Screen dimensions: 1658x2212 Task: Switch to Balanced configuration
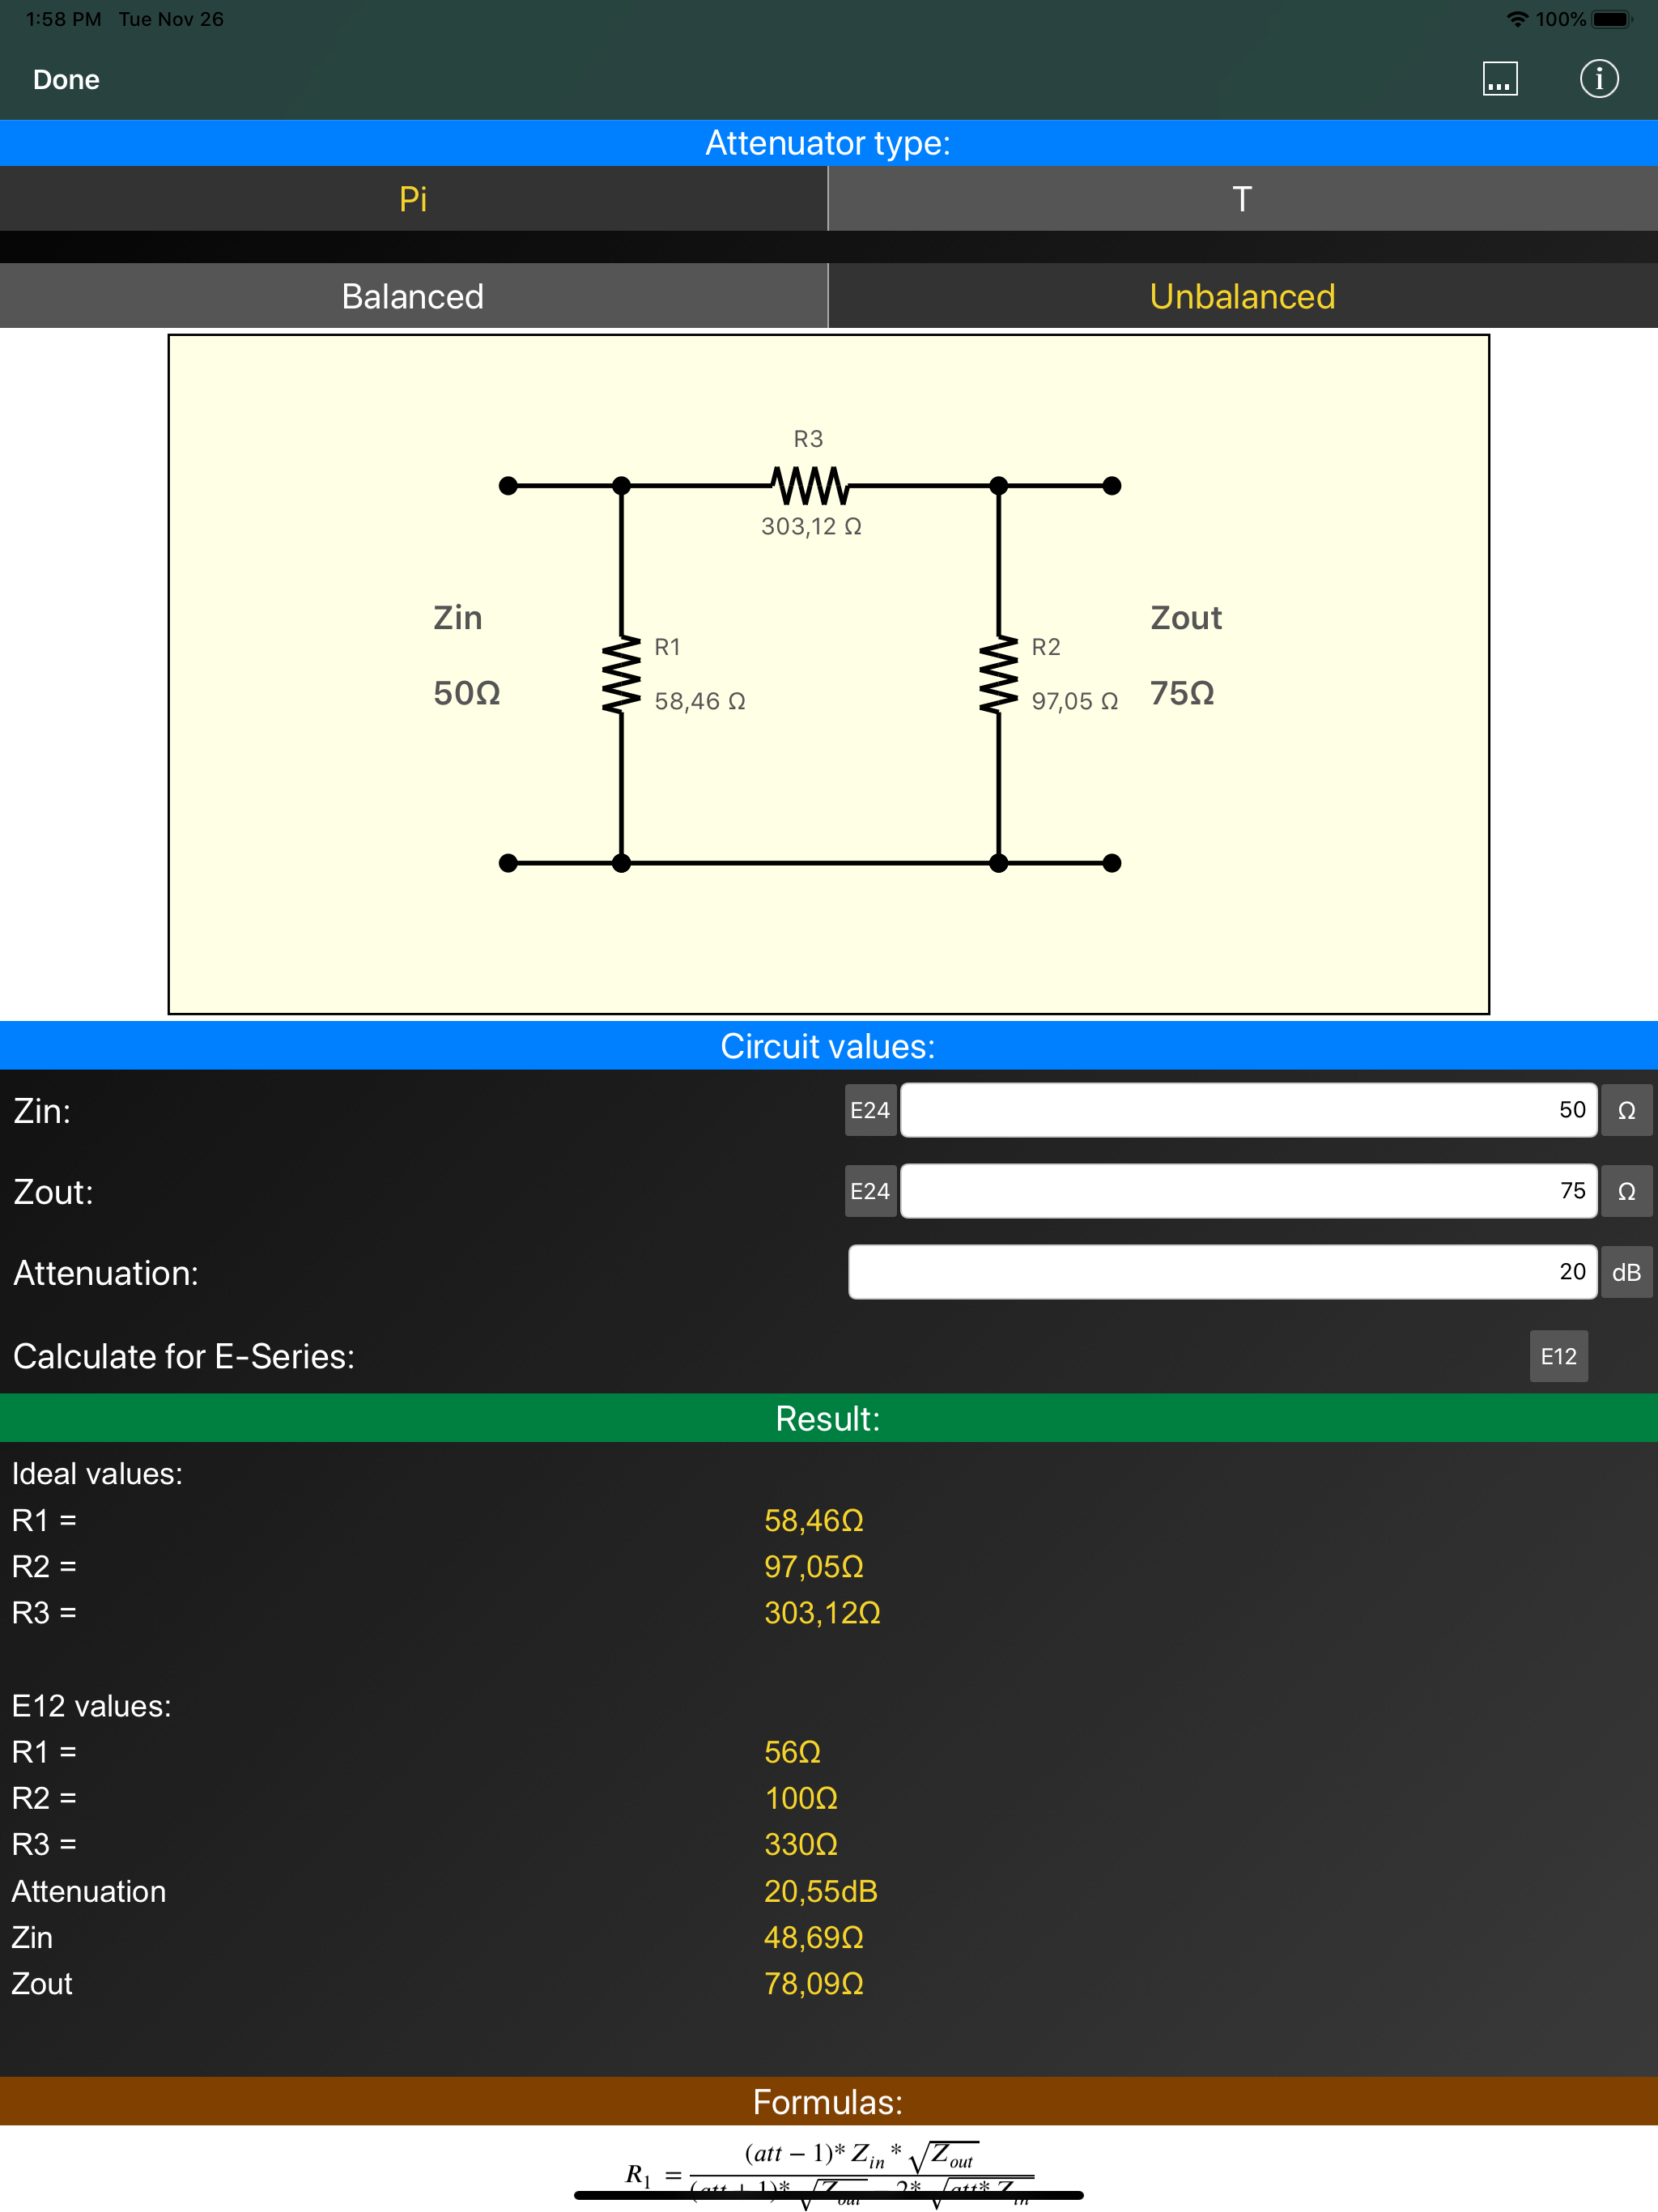click(x=413, y=296)
